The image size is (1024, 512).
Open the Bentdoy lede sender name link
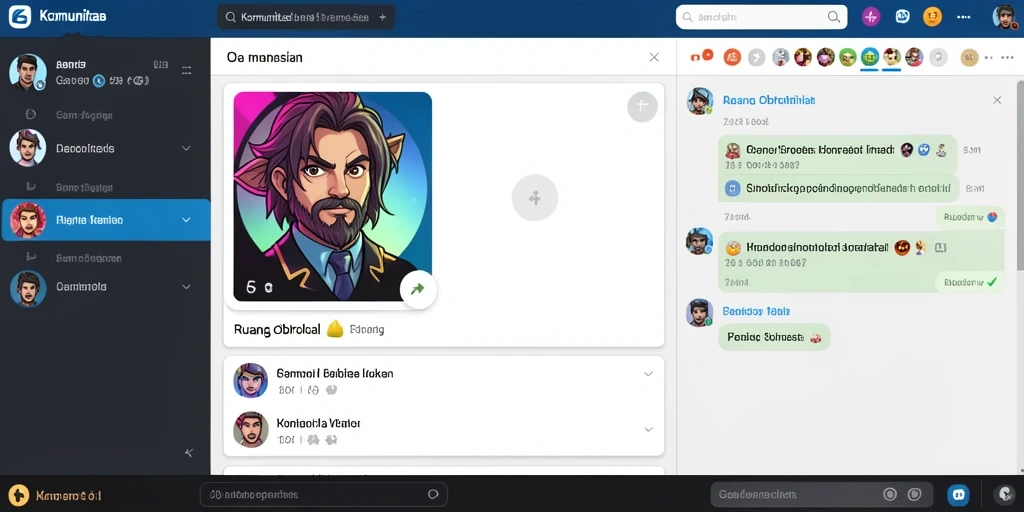point(756,312)
